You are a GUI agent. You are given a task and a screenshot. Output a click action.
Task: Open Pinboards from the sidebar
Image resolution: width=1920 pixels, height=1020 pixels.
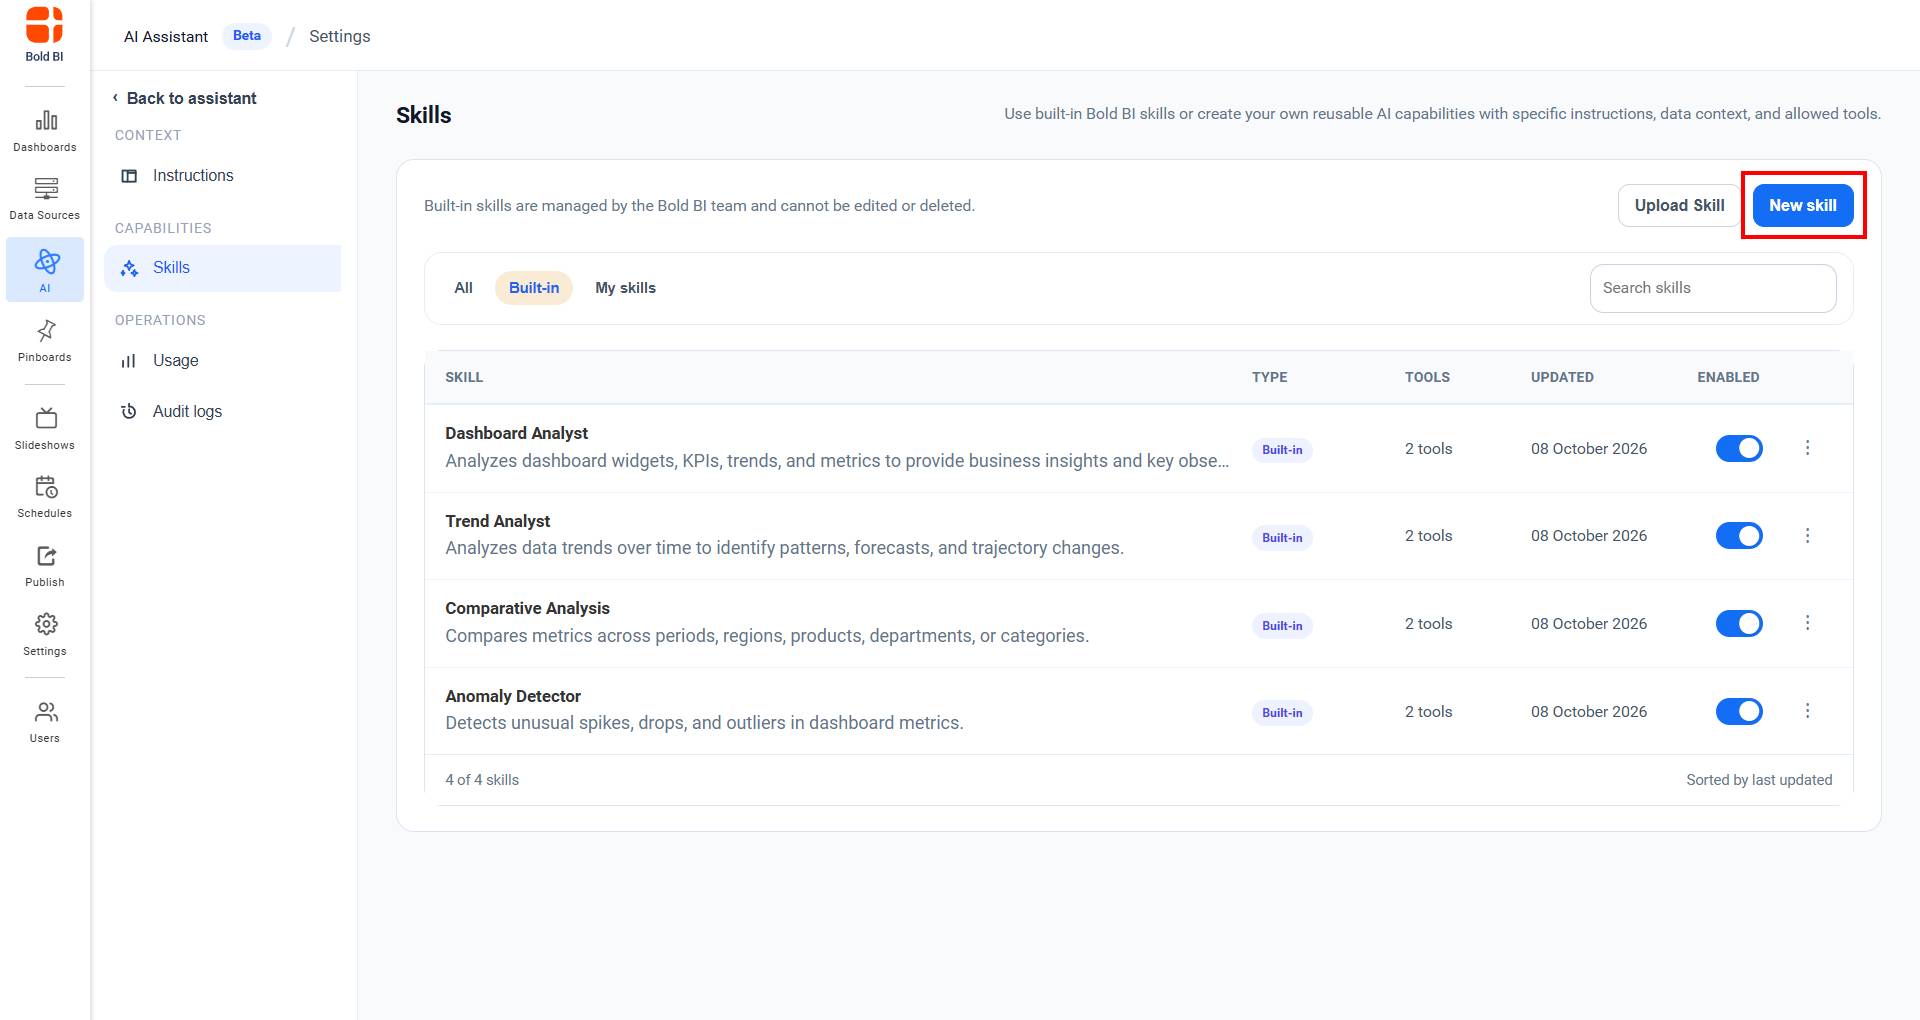coord(45,341)
